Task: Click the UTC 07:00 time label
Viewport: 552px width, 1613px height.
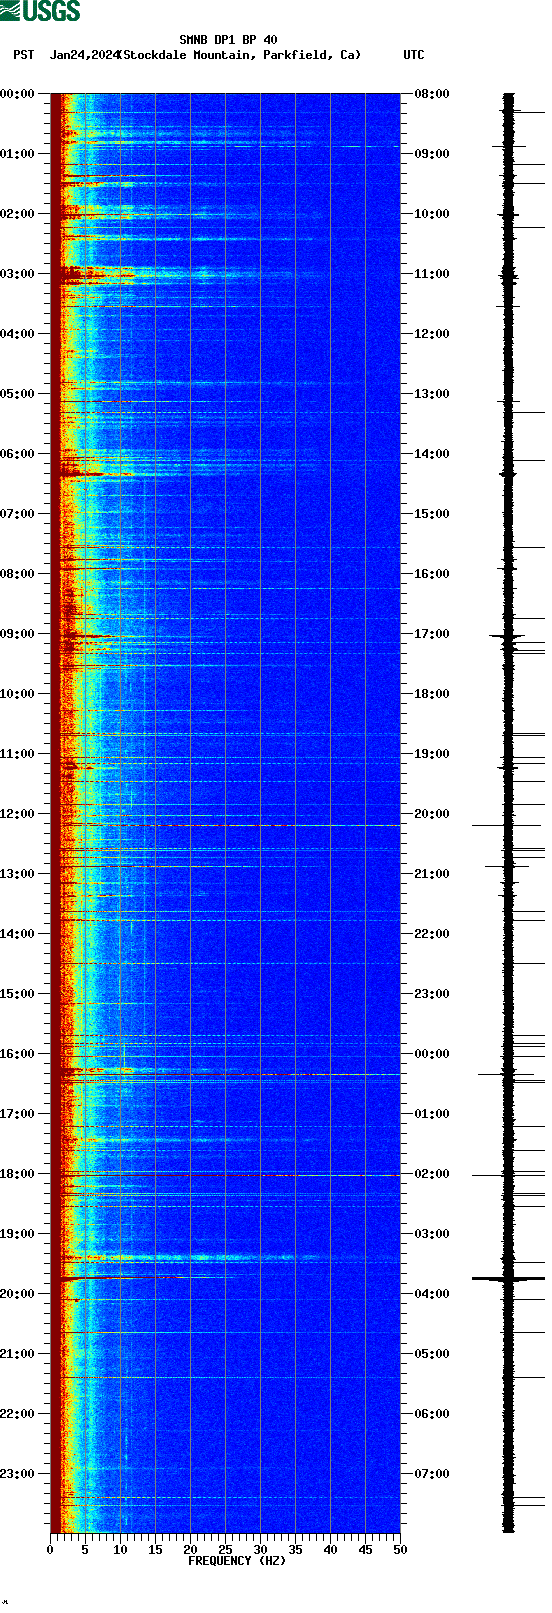Action: pyautogui.click(x=432, y=1474)
